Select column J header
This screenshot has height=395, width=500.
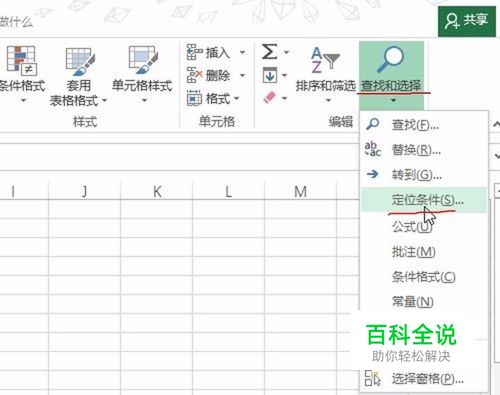click(84, 192)
